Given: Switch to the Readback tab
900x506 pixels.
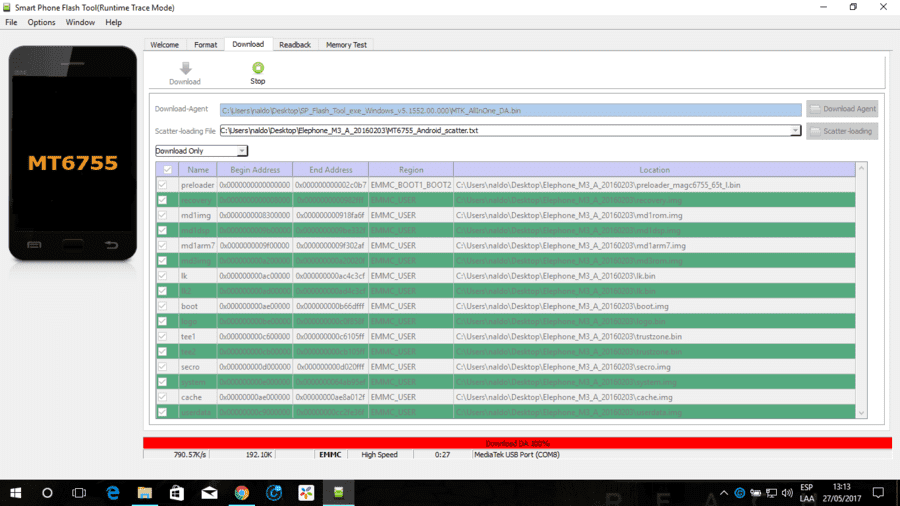Looking at the screenshot, I should (x=295, y=45).
